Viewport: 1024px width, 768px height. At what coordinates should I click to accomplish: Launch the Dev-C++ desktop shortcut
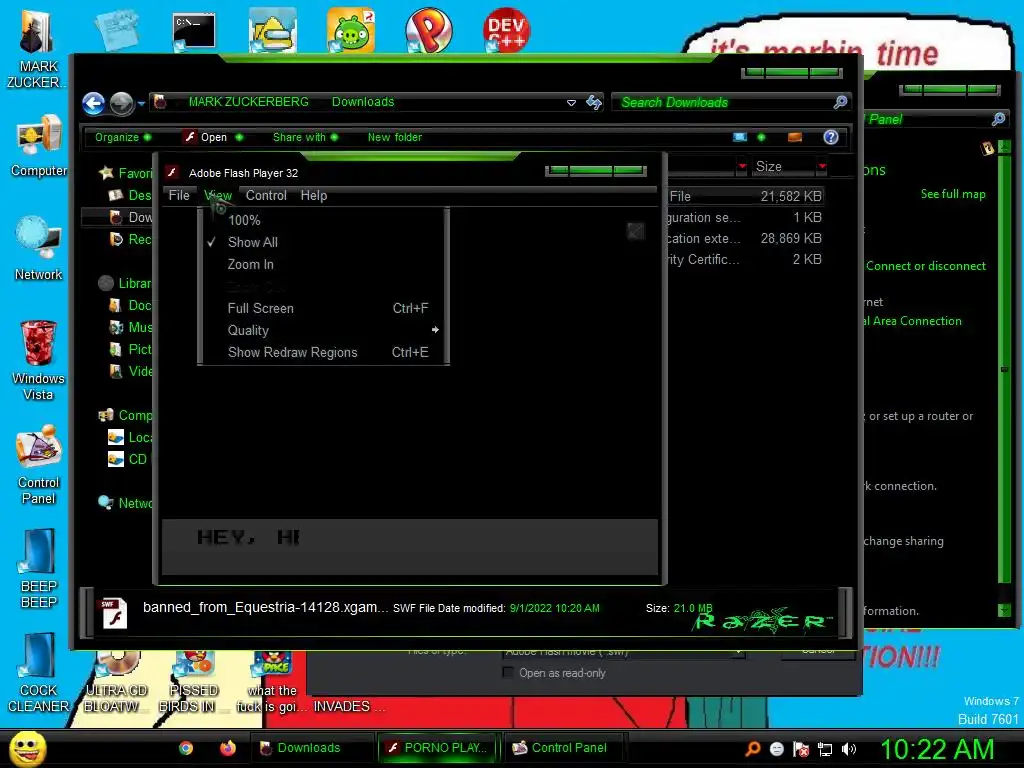pyautogui.click(x=506, y=30)
